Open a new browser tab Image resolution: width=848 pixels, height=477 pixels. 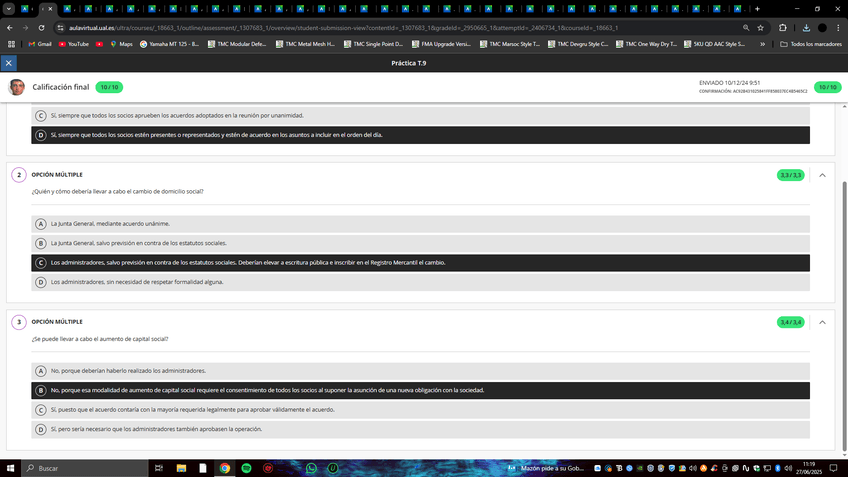756,8
